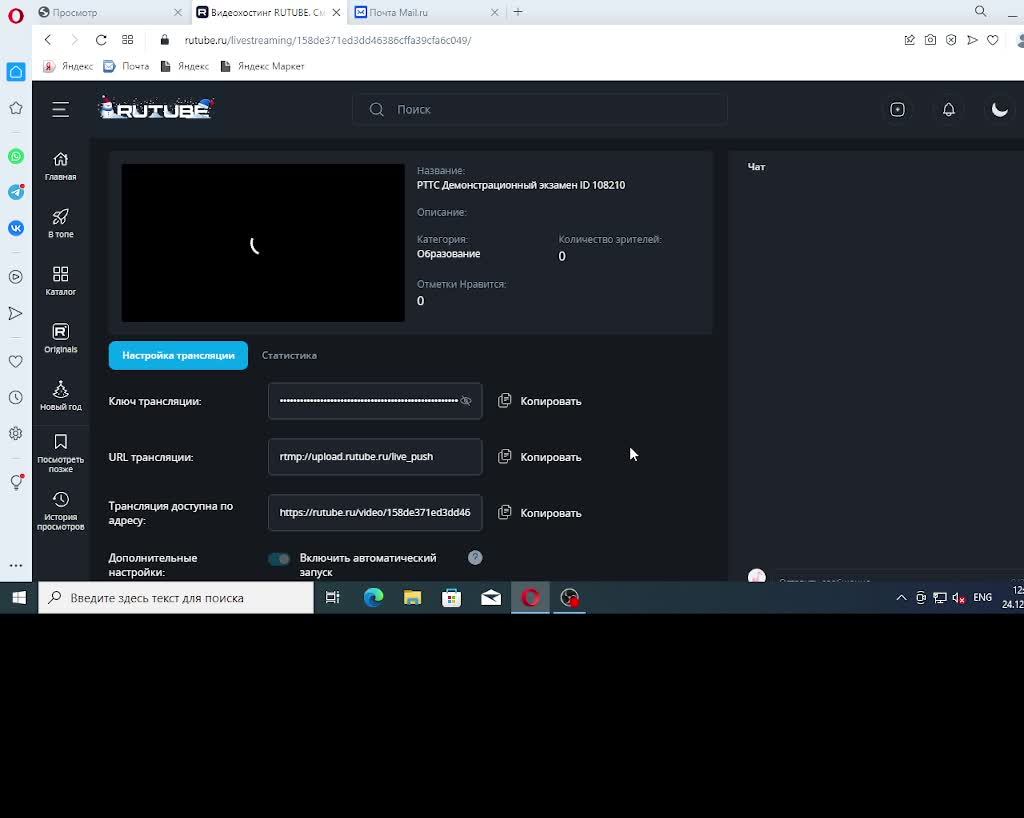
Task: Open Новый год section
Action: (61, 396)
